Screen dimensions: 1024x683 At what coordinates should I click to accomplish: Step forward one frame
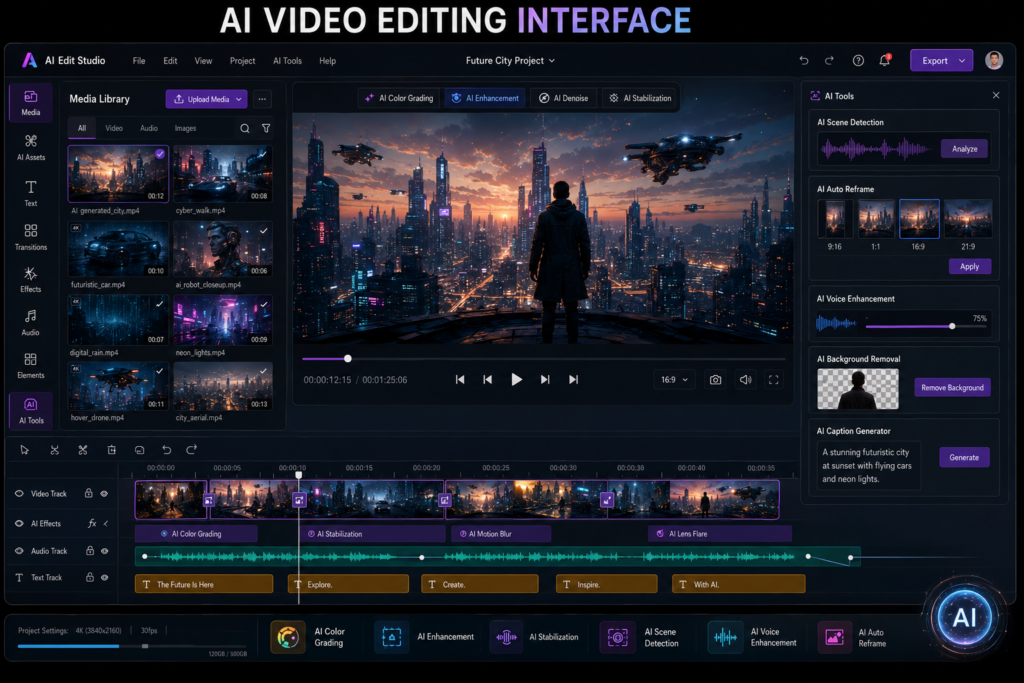[545, 379]
